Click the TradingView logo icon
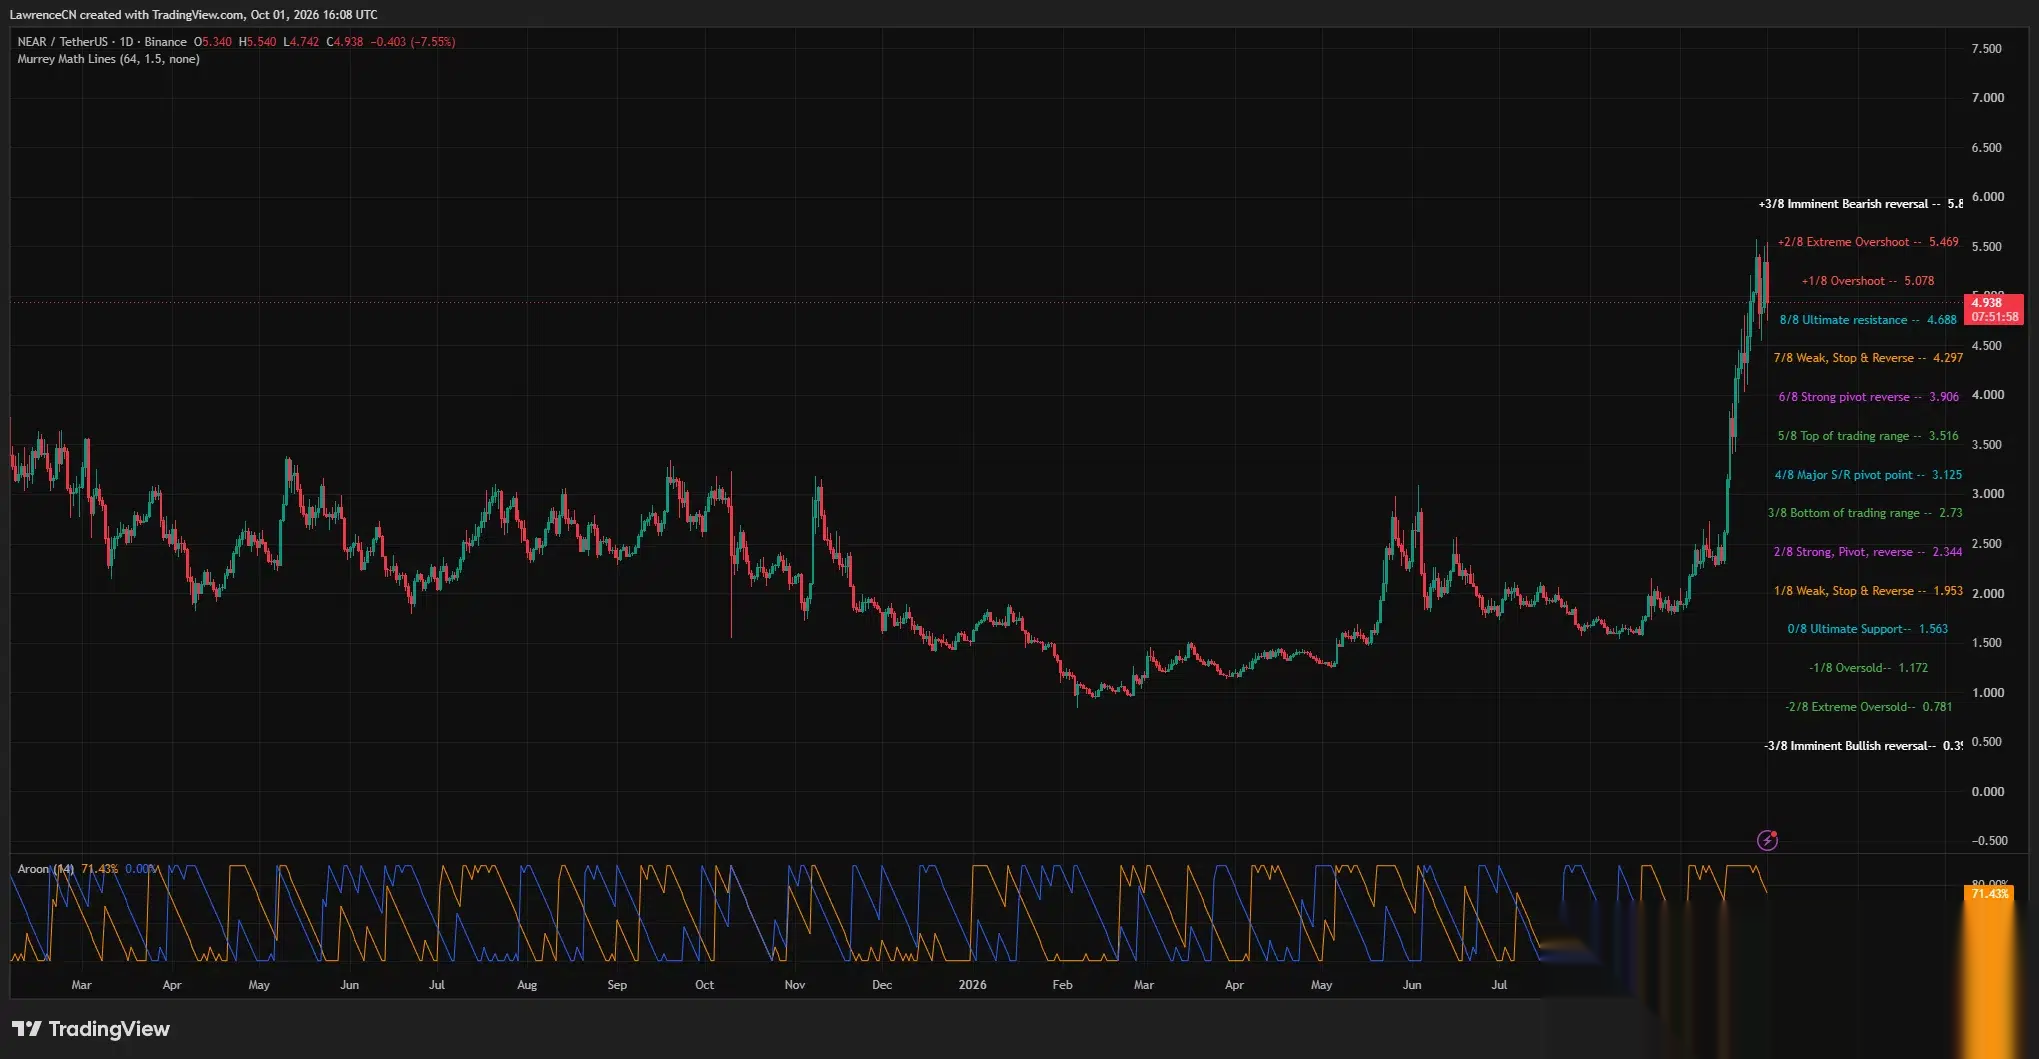2039x1059 pixels. (26, 1029)
